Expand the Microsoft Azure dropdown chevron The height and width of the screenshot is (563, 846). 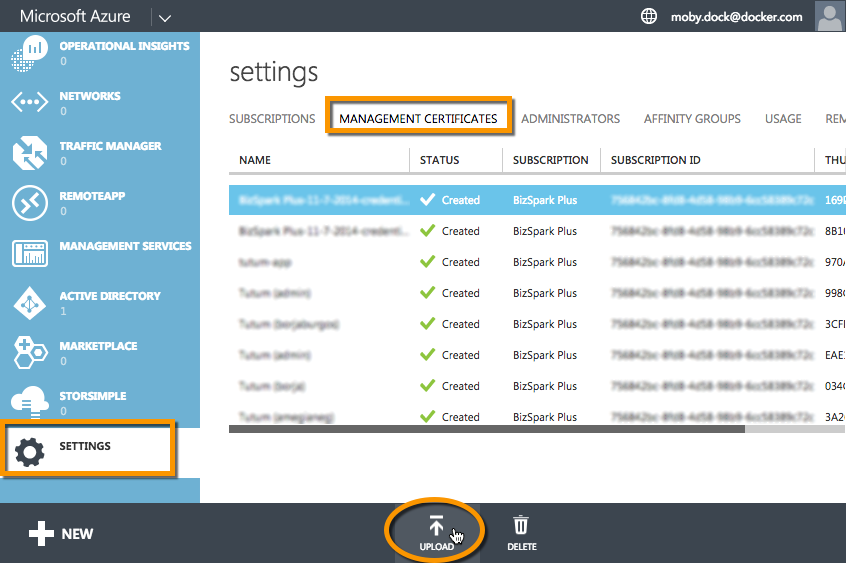point(164,17)
